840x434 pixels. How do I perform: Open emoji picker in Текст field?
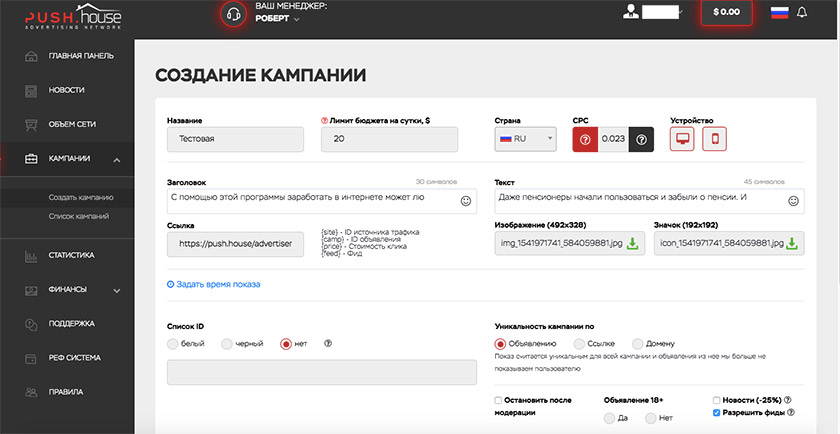coord(793,201)
